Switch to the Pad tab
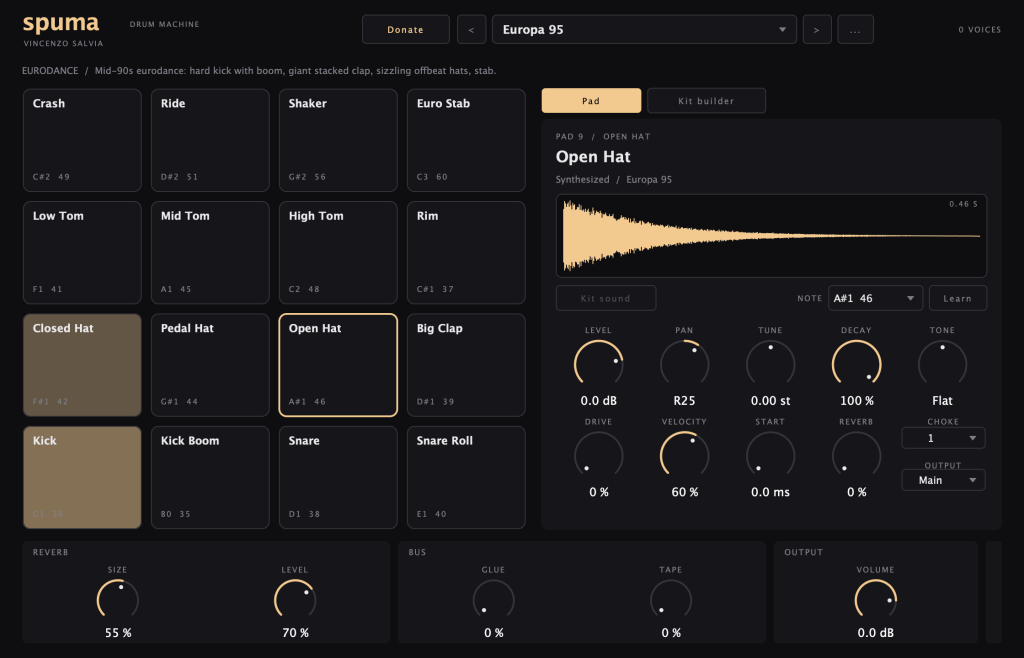This screenshot has height=658, width=1024. click(x=591, y=101)
